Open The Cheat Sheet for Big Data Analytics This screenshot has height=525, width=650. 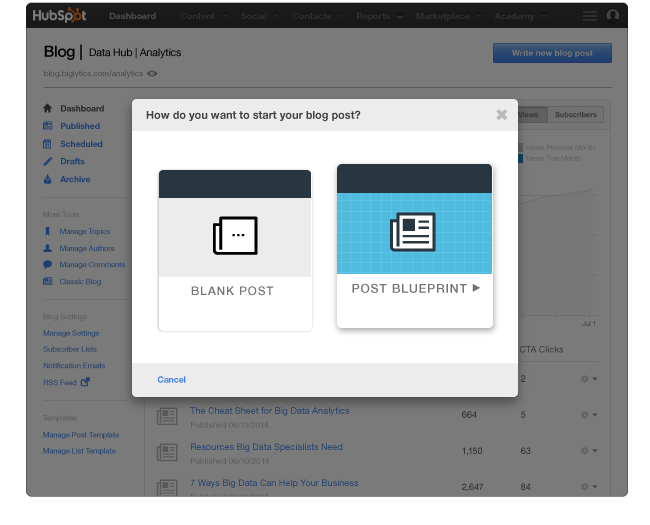269,411
